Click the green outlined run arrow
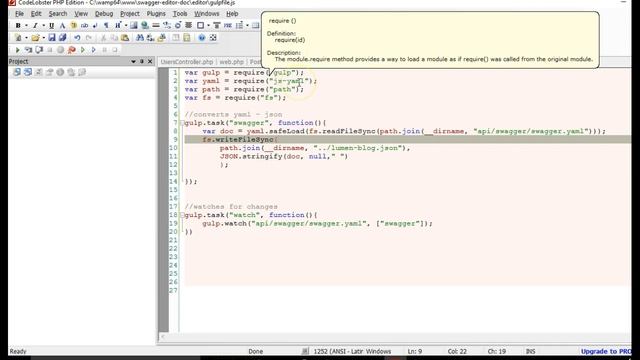Image resolution: width=640 pixels, height=360 pixels. 83,50
